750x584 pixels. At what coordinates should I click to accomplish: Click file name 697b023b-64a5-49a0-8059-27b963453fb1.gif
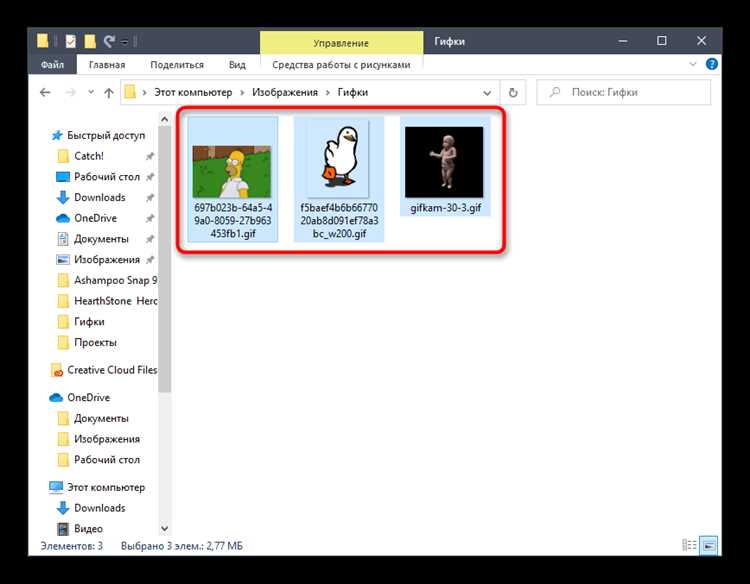click(x=233, y=220)
